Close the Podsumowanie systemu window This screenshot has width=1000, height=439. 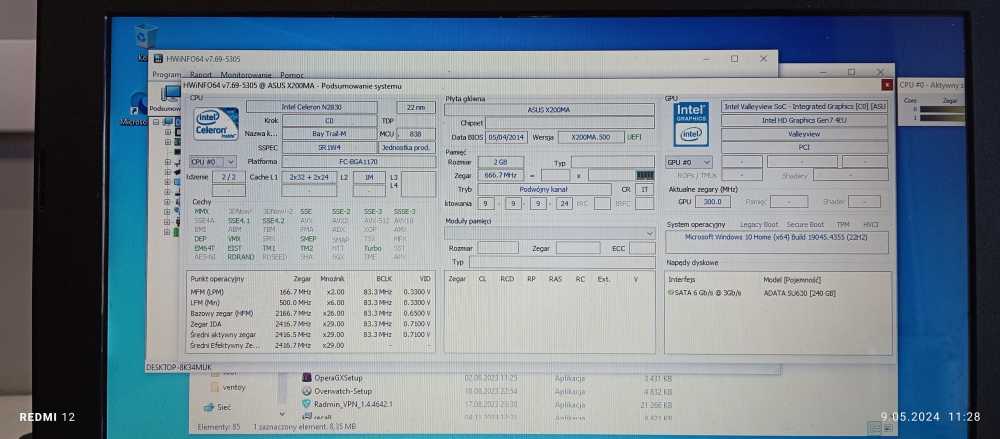pyautogui.click(x=886, y=86)
